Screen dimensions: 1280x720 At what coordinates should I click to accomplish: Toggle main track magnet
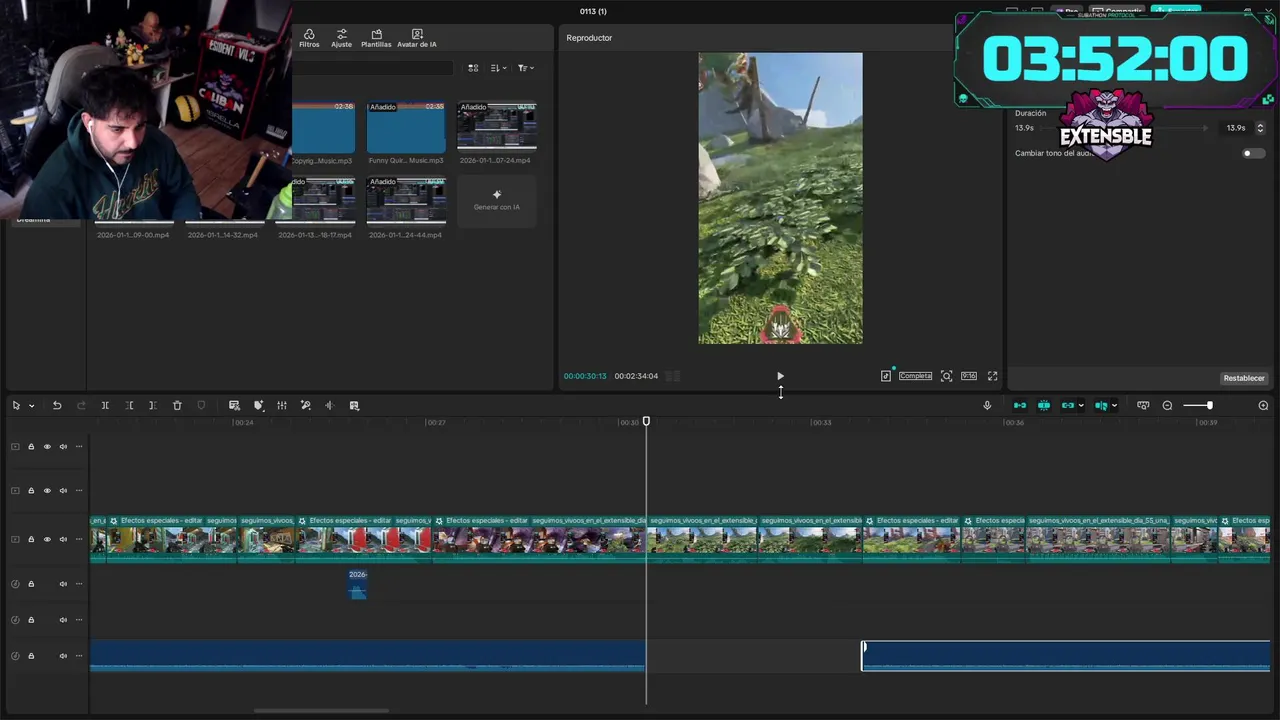pos(1020,405)
